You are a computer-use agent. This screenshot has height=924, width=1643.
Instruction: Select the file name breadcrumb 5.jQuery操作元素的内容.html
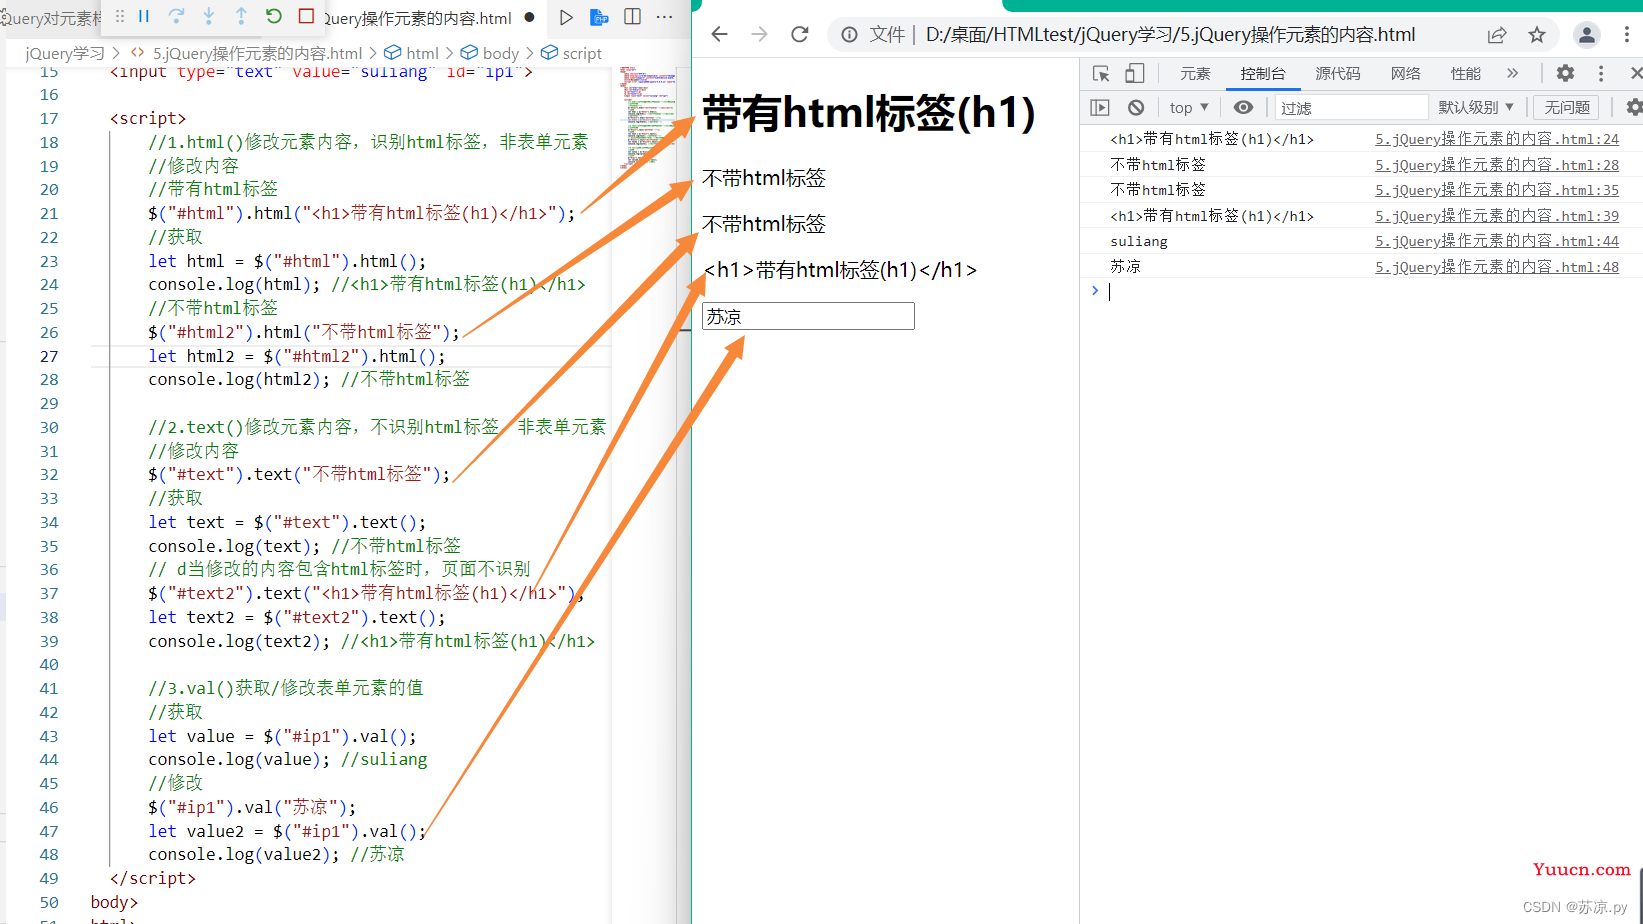(x=257, y=53)
